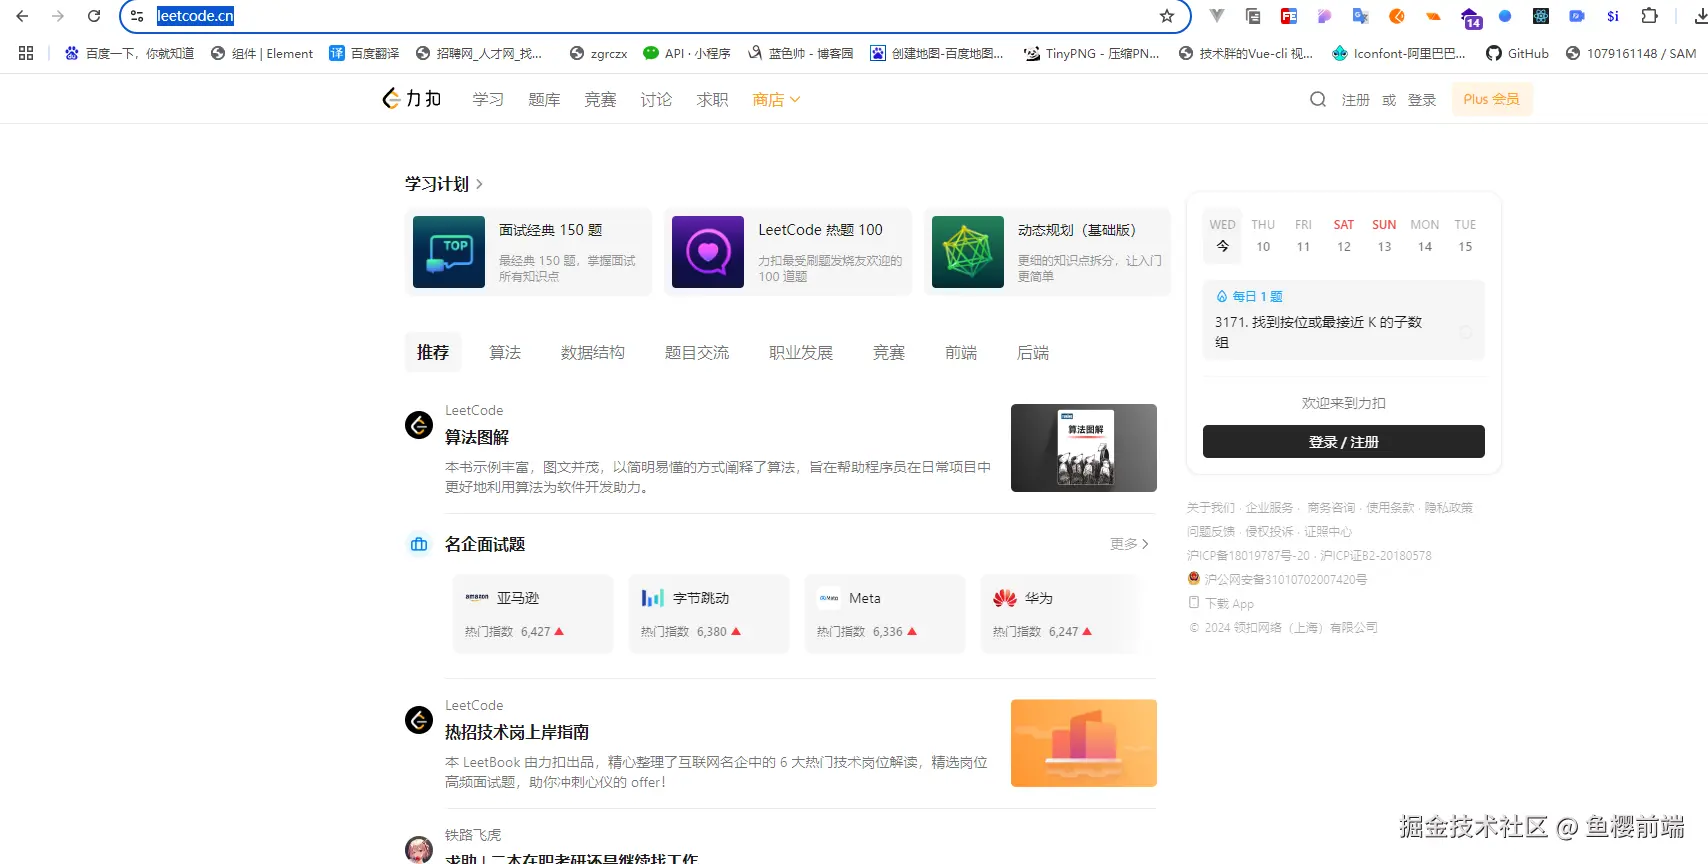1708x864 pixels.
Task: Open the $i extension icon
Action: (1613, 16)
